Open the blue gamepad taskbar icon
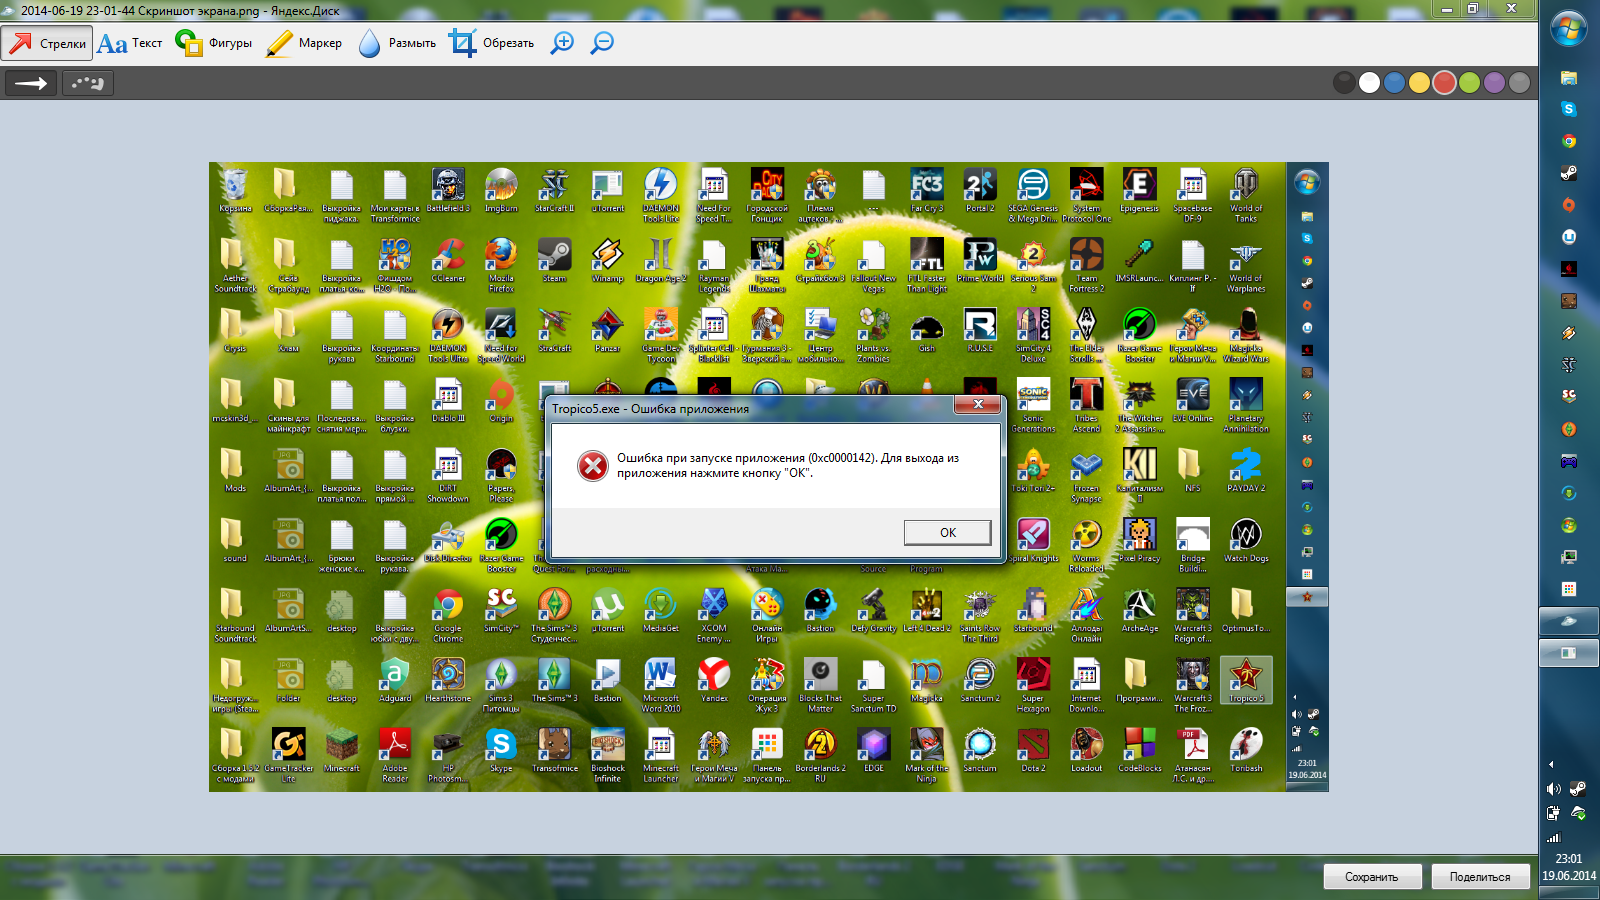Image resolution: width=1600 pixels, height=900 pixels. click(x=1569, y=461)
